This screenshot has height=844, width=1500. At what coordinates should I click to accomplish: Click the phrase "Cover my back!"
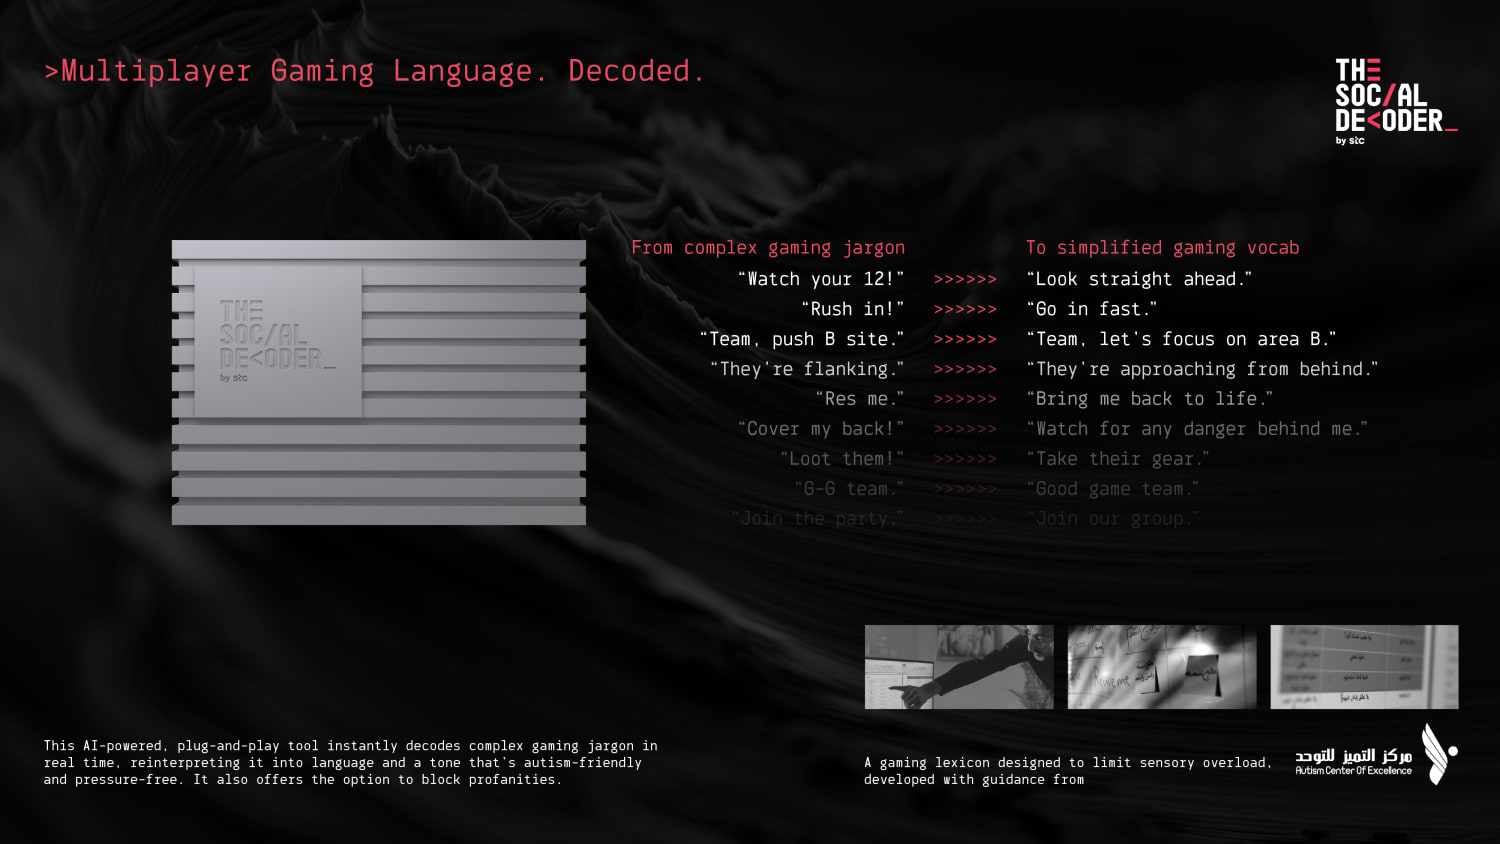point(821,429)
